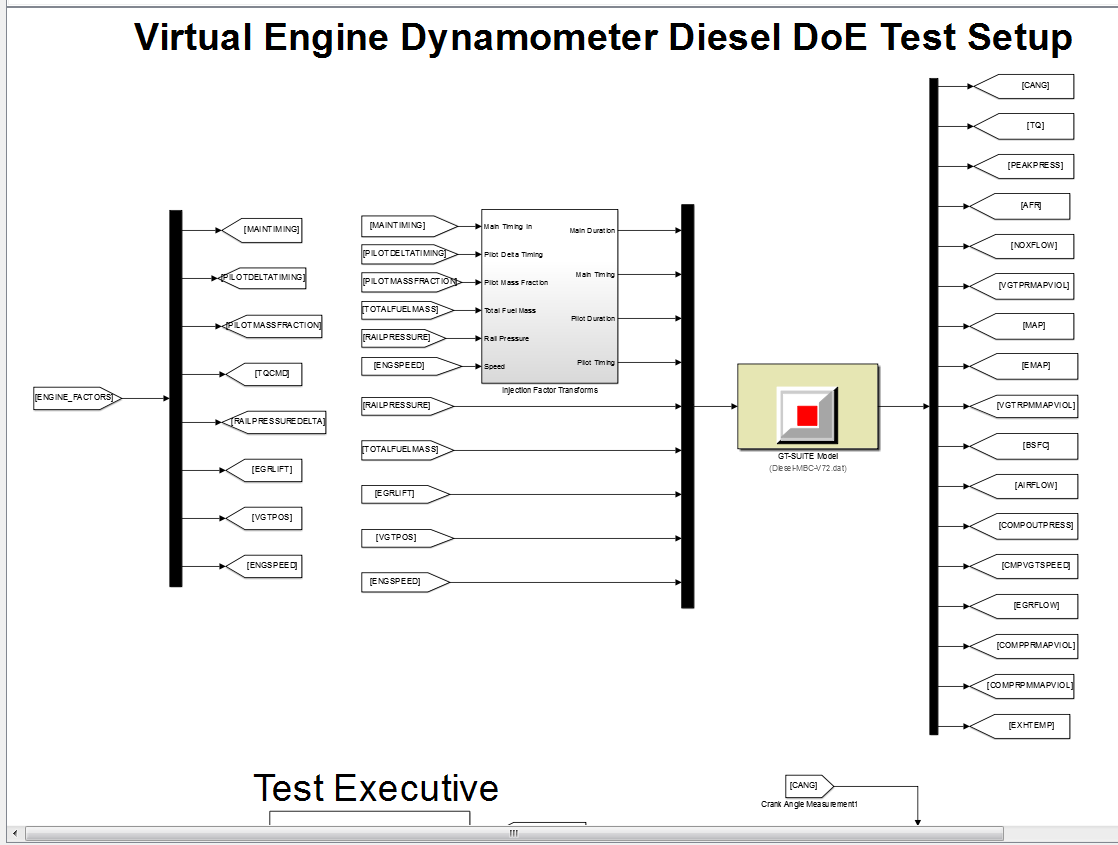1118x845 pixels.
Task: Click the RAILPRESSUREDELTA tag block
Action: [x=278, y=422]
